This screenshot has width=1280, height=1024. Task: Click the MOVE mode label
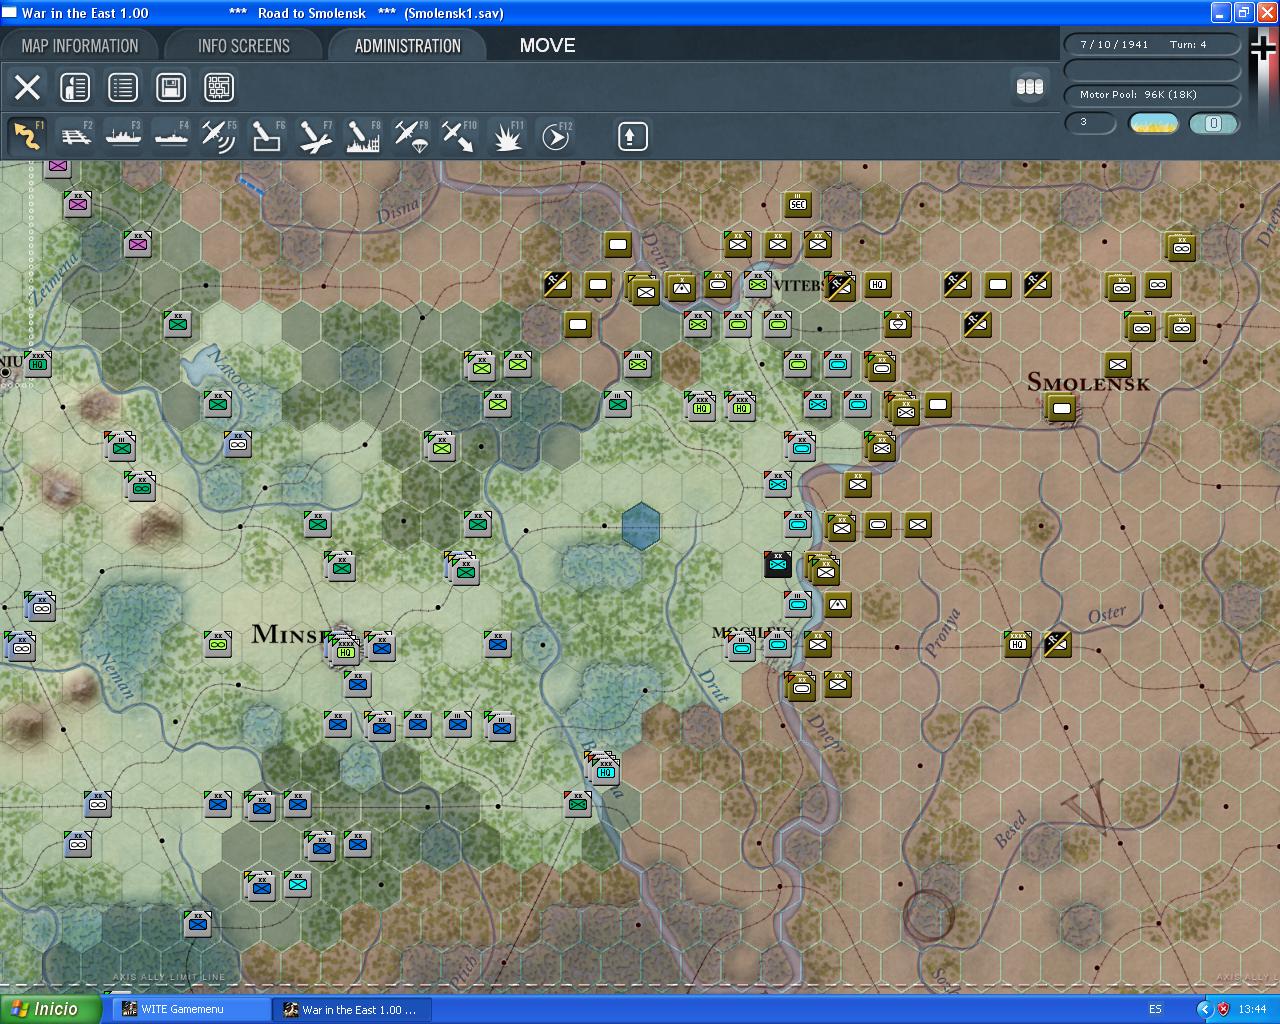548,45
